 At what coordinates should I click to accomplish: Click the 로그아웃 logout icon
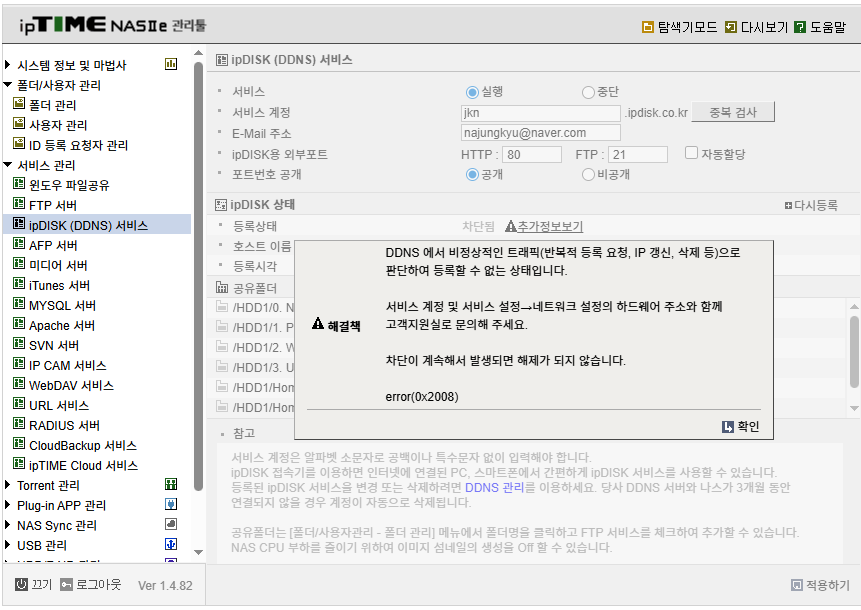pos(66,584)
